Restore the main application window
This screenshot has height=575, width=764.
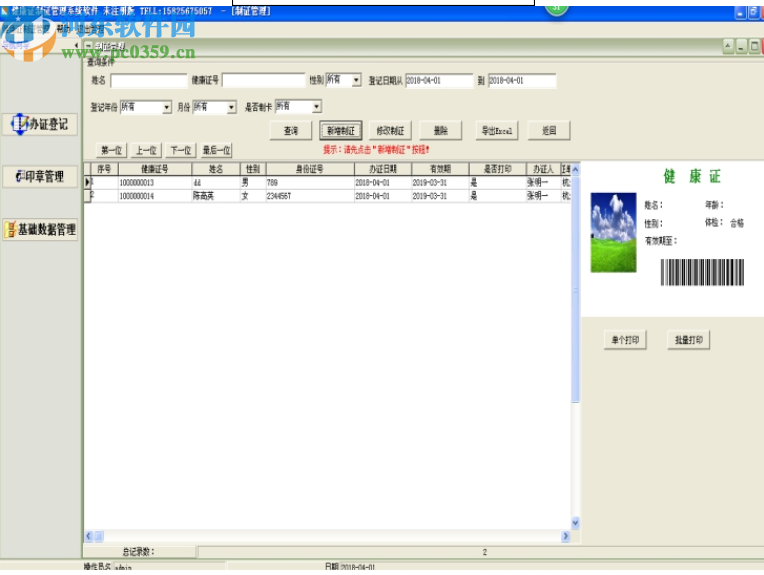[x=753, y=13]
